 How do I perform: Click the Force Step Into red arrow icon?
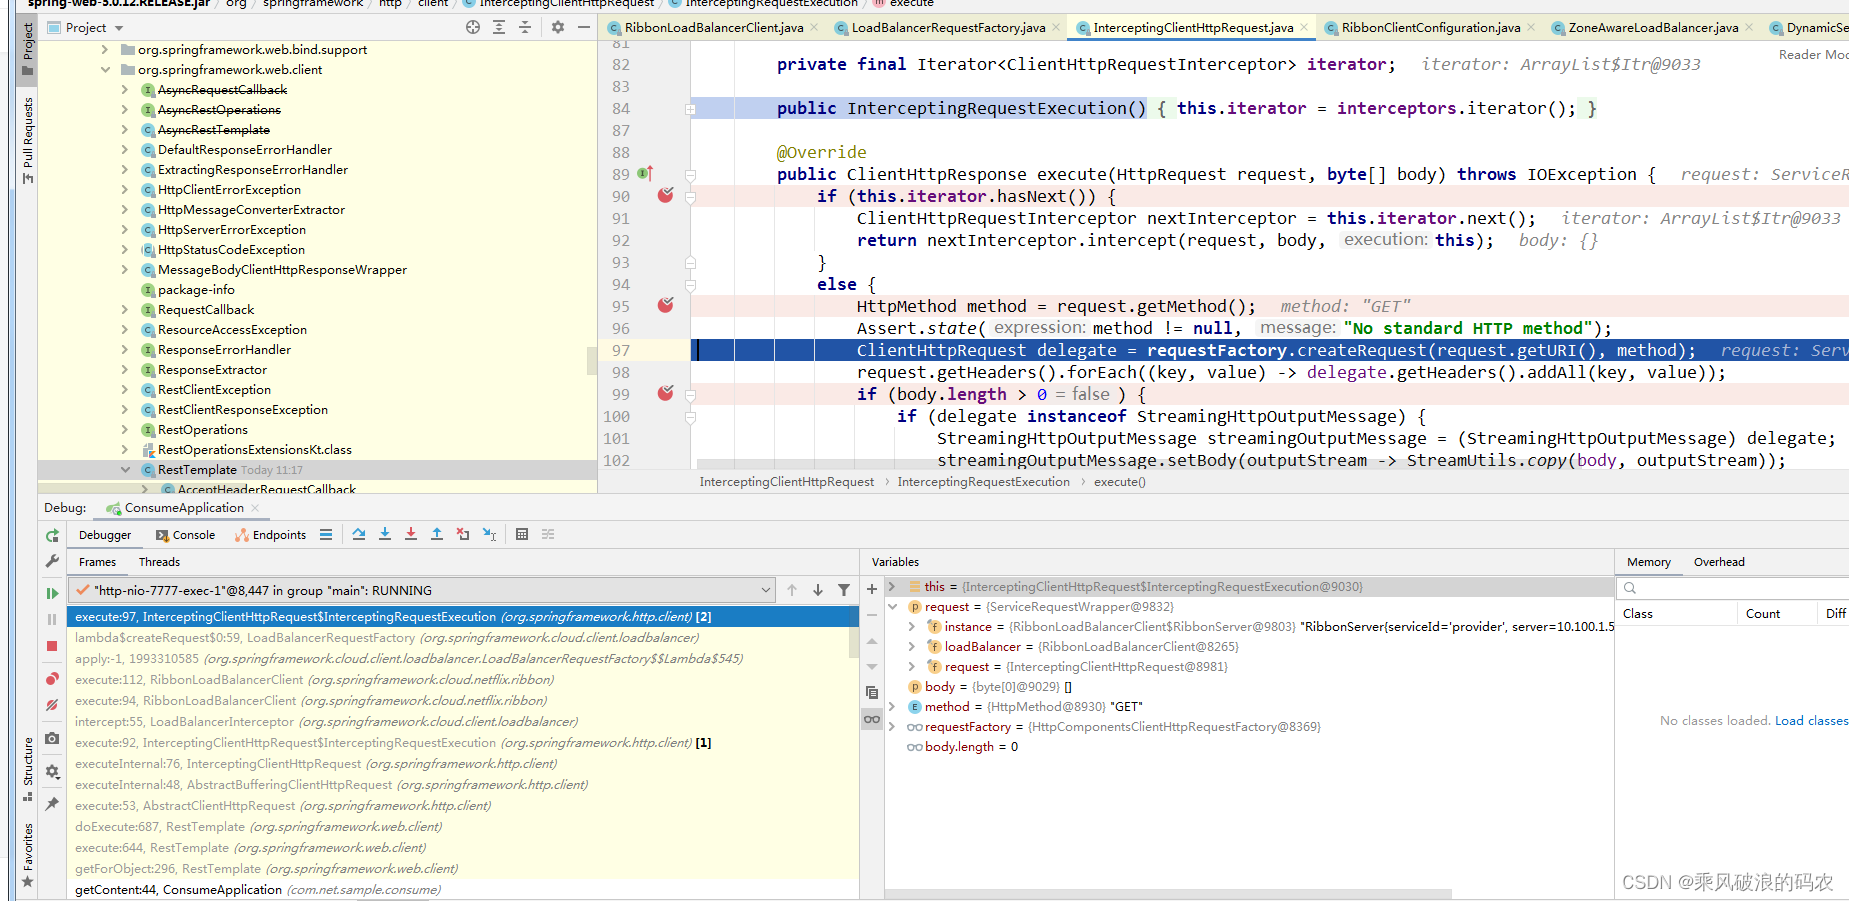411,535
